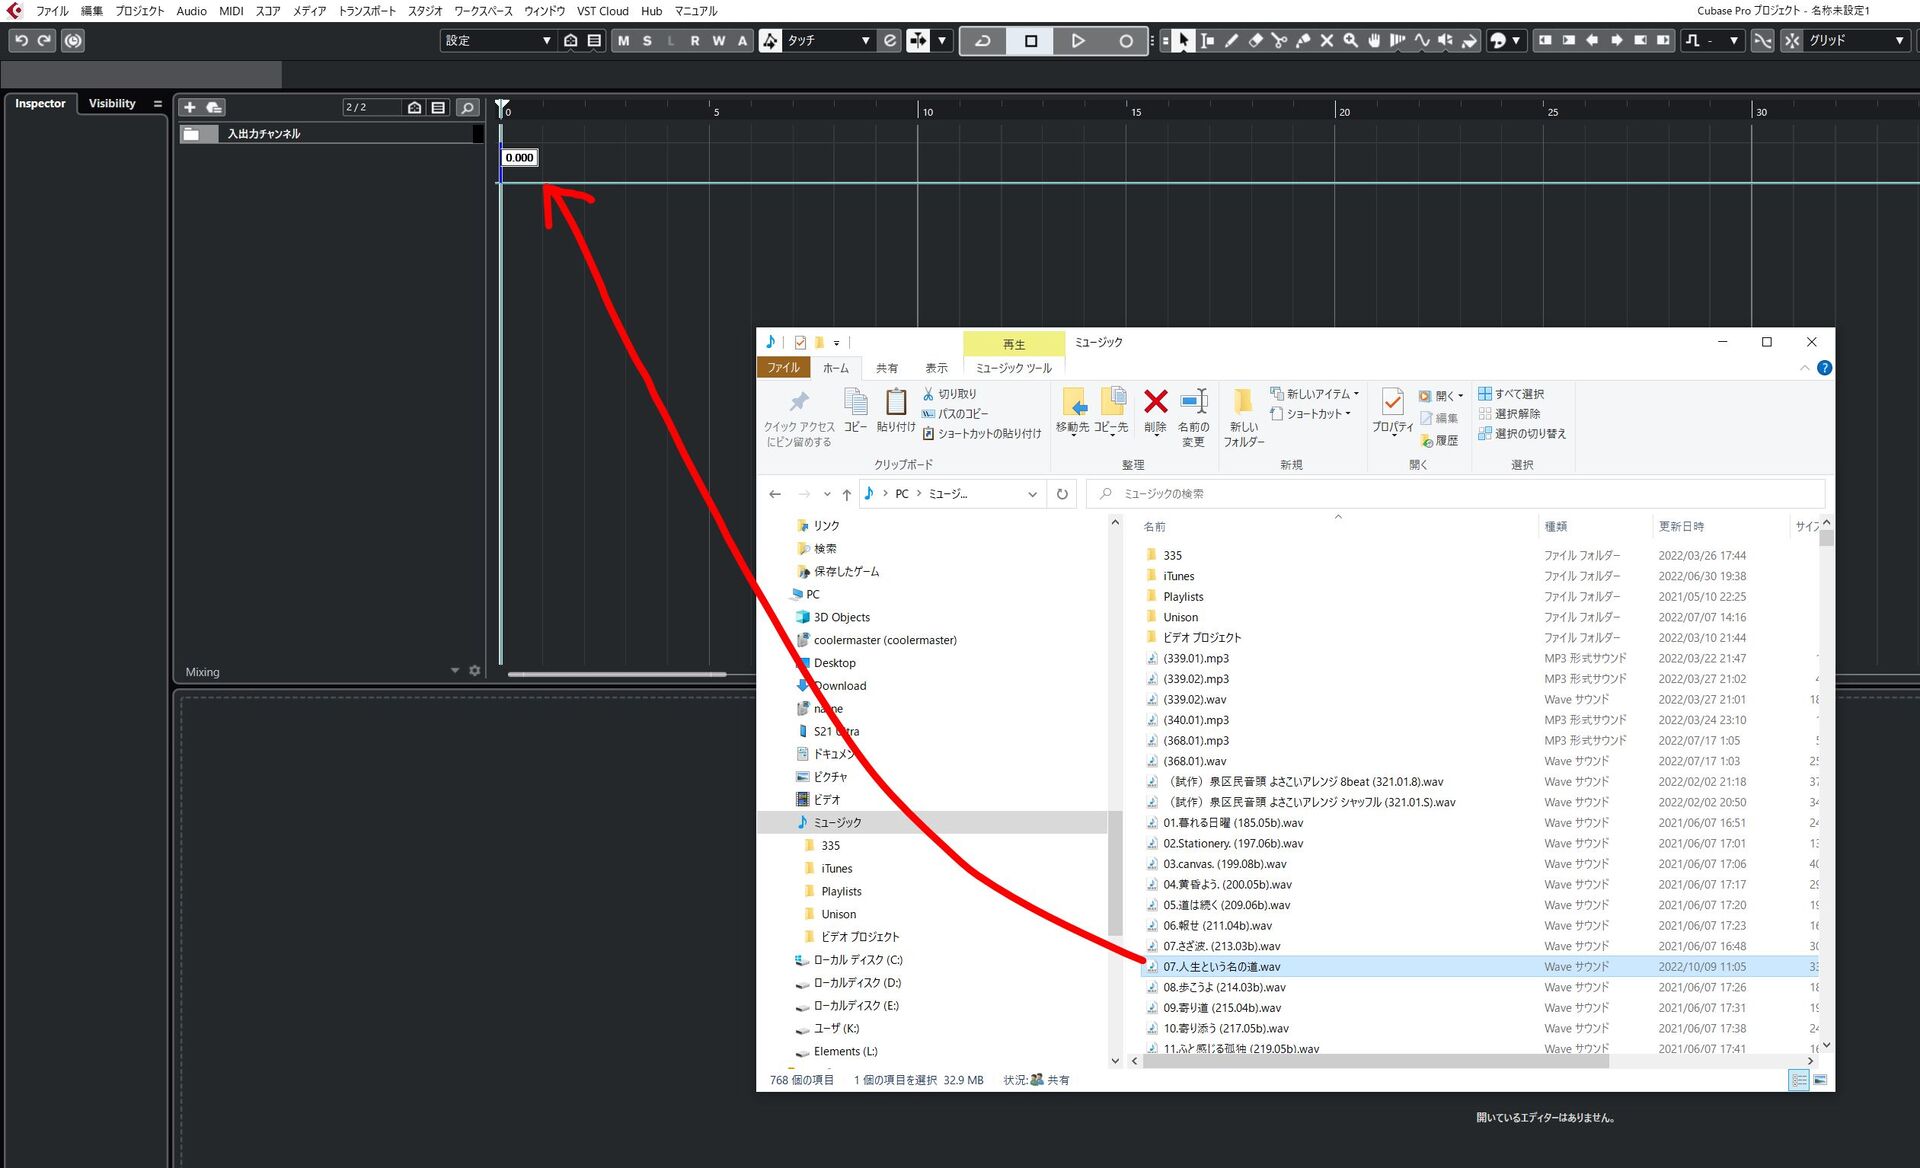This screenshot has width=1920, height=1168.
Task: Select the Draw pencil tool
Action: 1232,41
